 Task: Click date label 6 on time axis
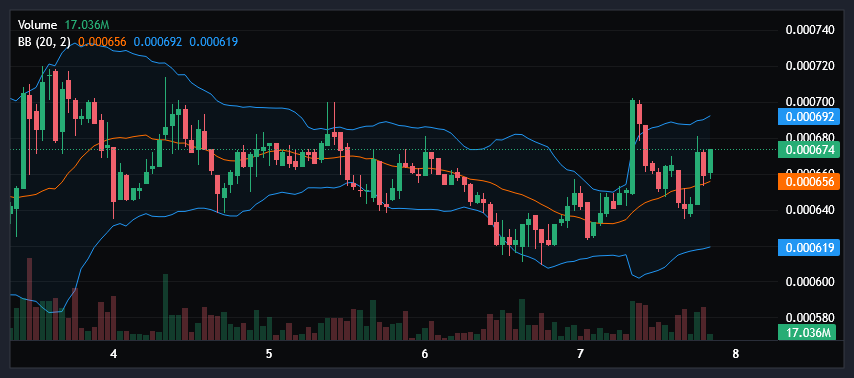425,353
